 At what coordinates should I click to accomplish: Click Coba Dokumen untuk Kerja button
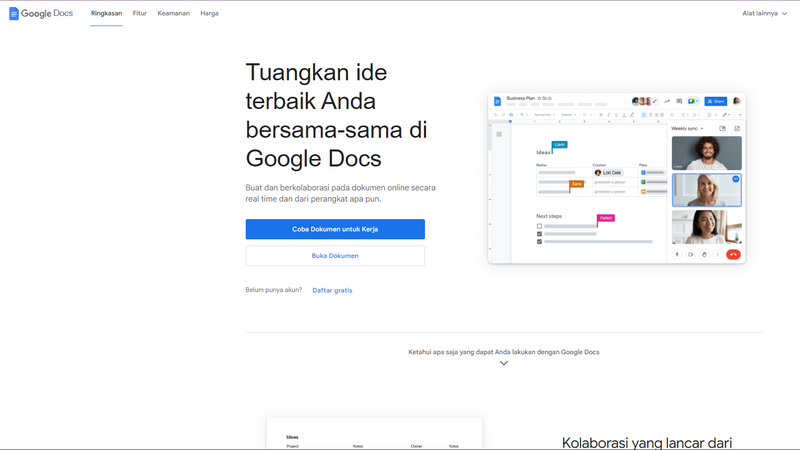pos(335,229)
